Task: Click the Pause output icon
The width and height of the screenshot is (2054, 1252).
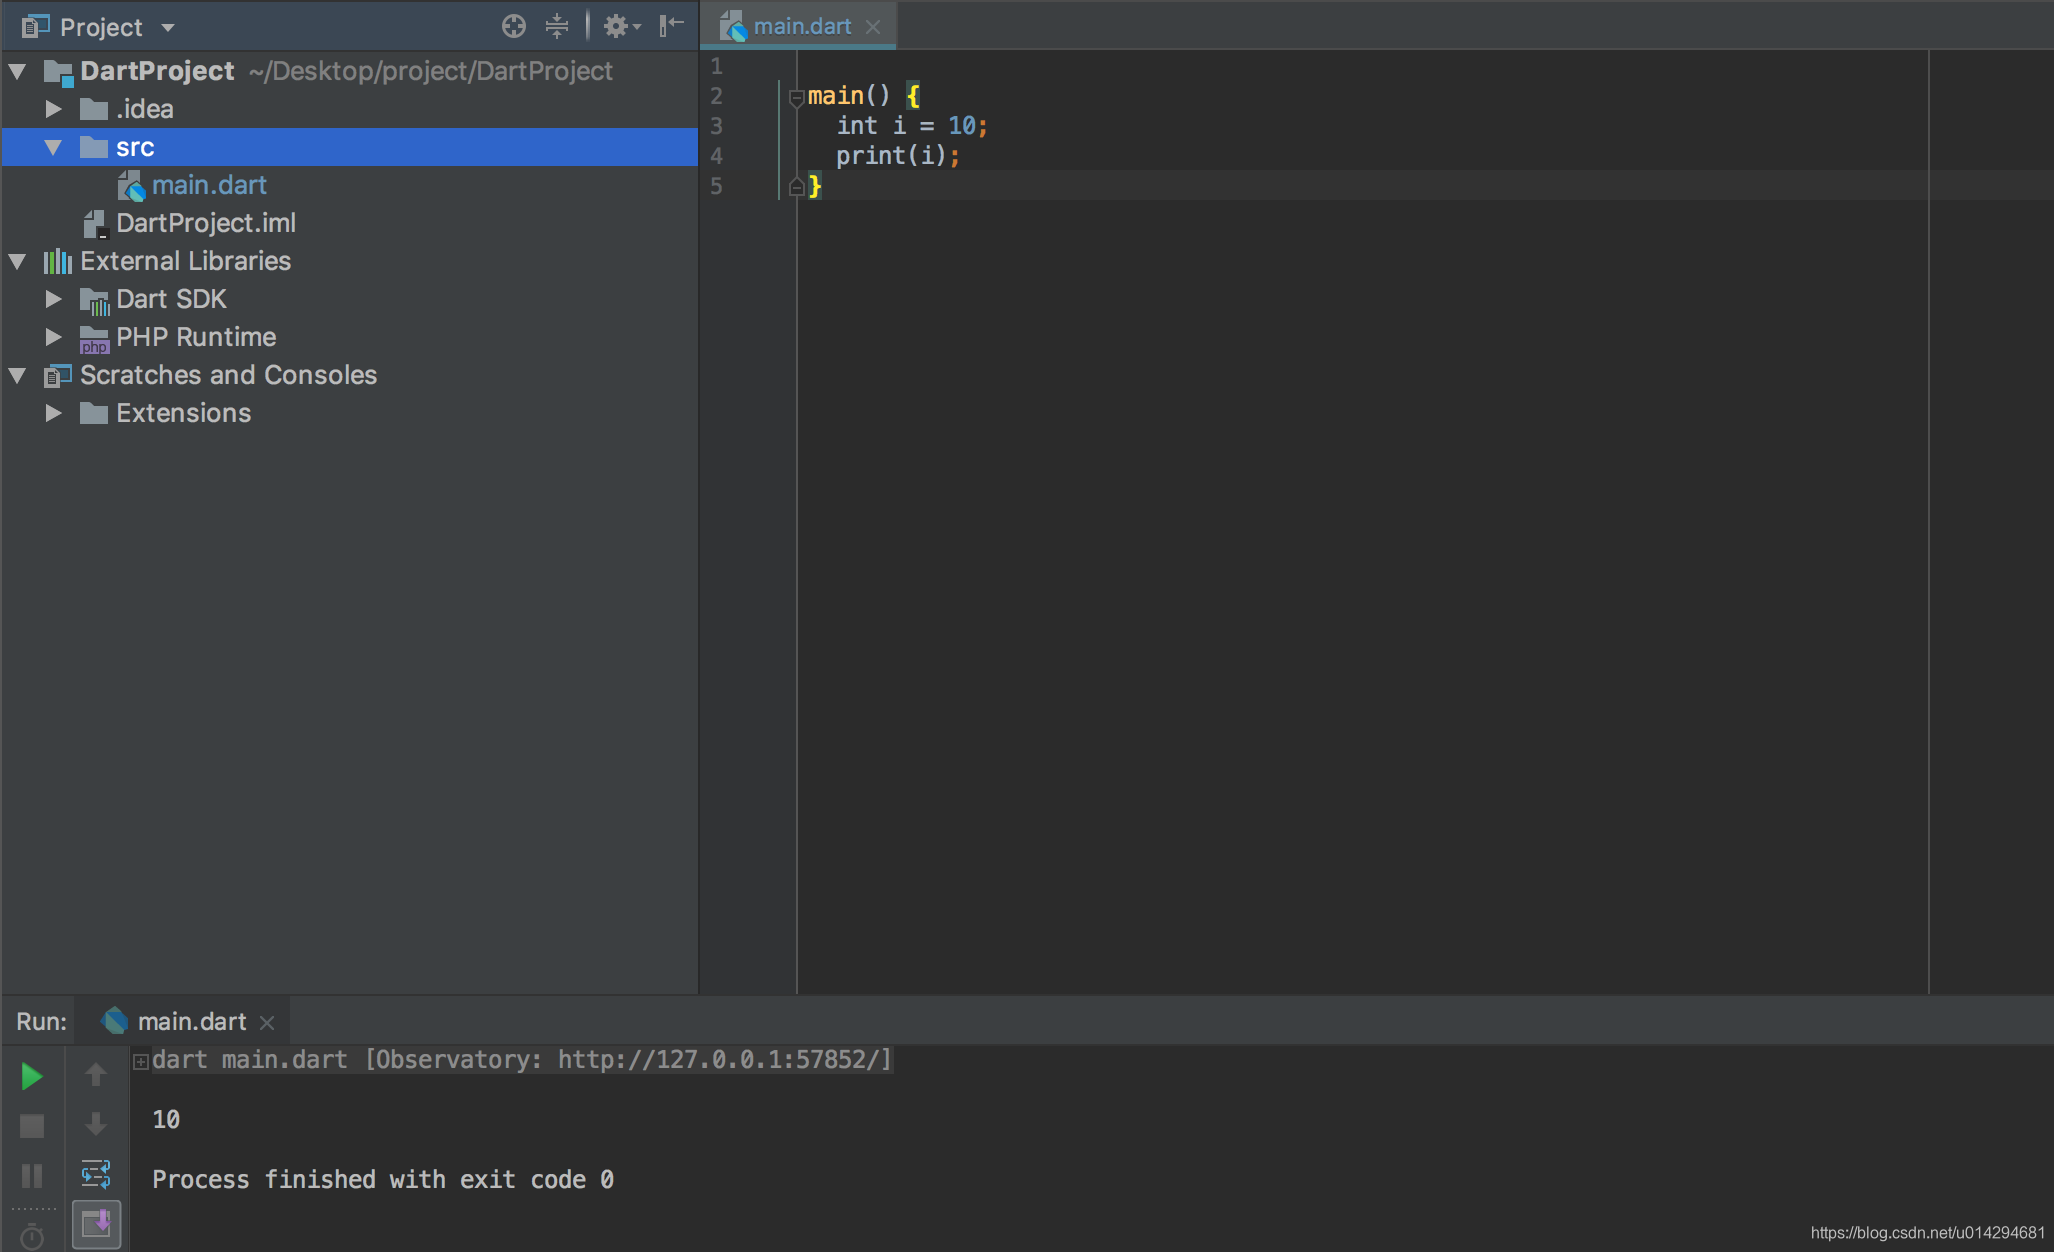Action: pyautogui.click(x=32, y=1176)
